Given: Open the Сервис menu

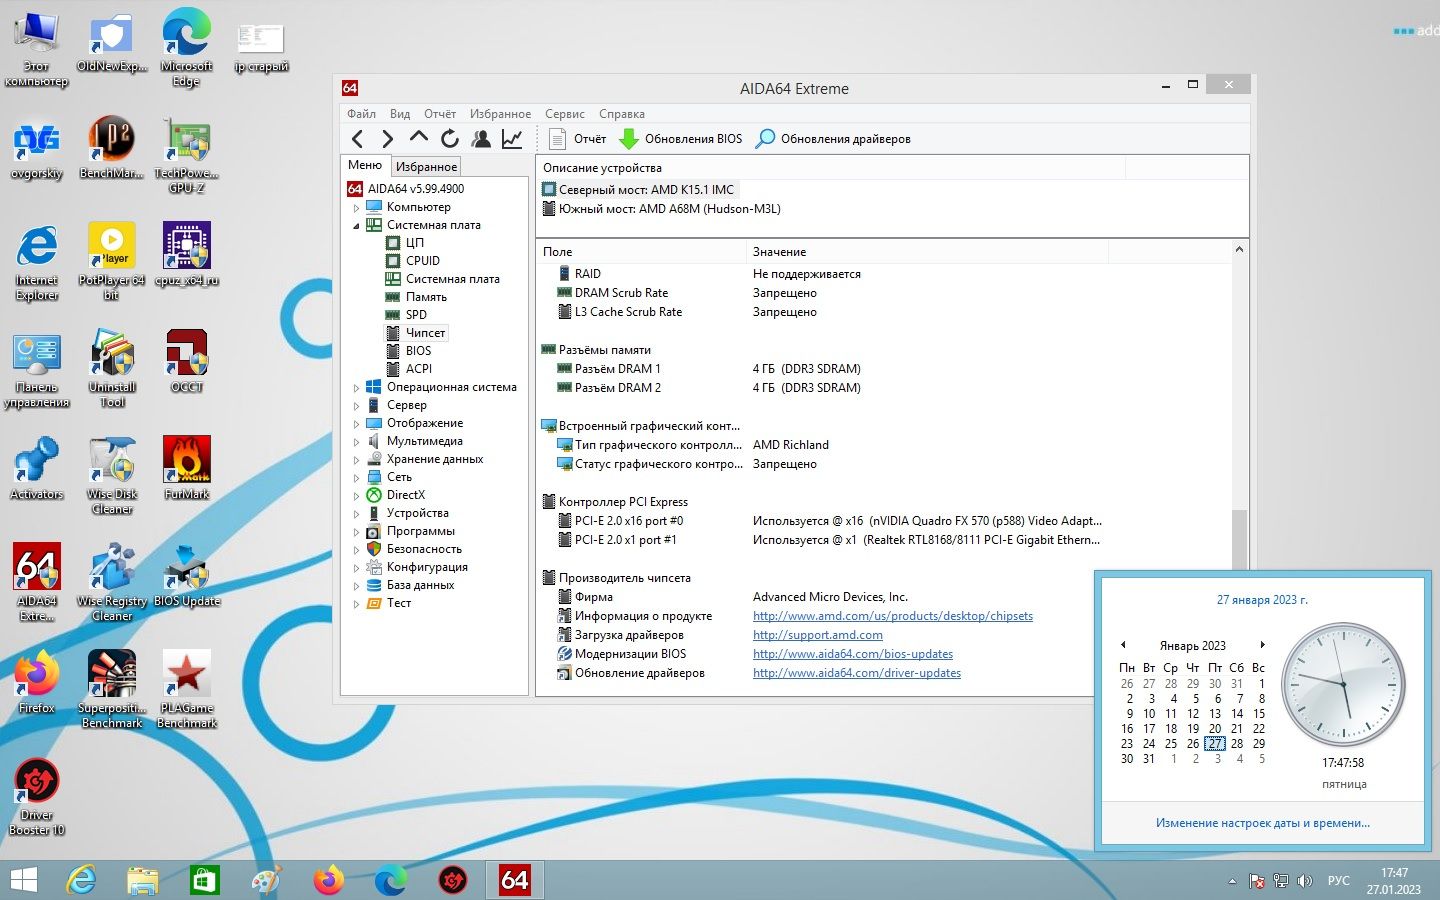Looking at the screenshot, I should coord(565,114).
